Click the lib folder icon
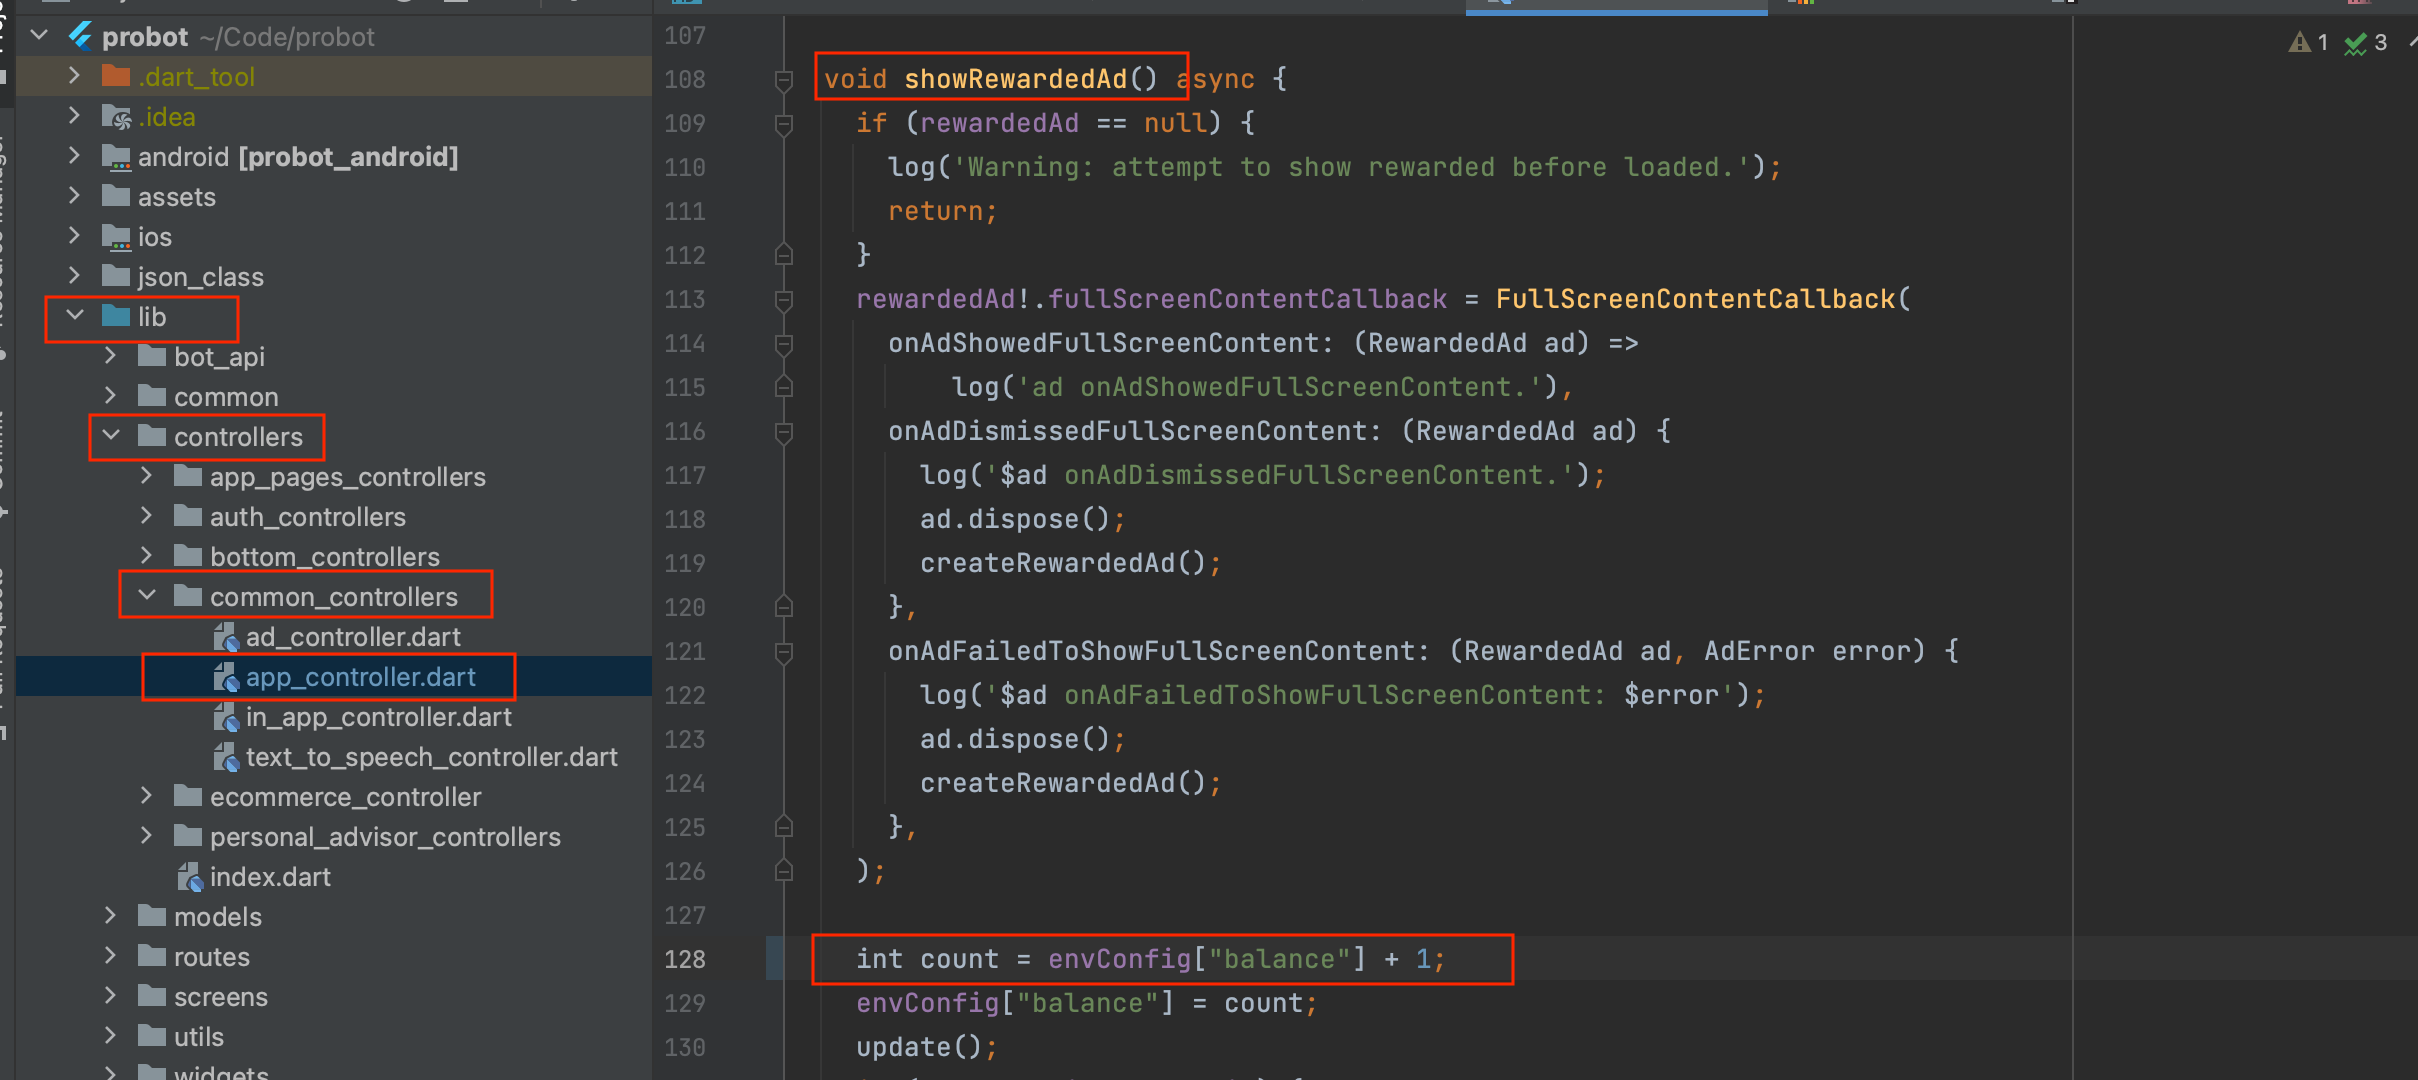2418x1080 pixels. [x=115, y=316]
